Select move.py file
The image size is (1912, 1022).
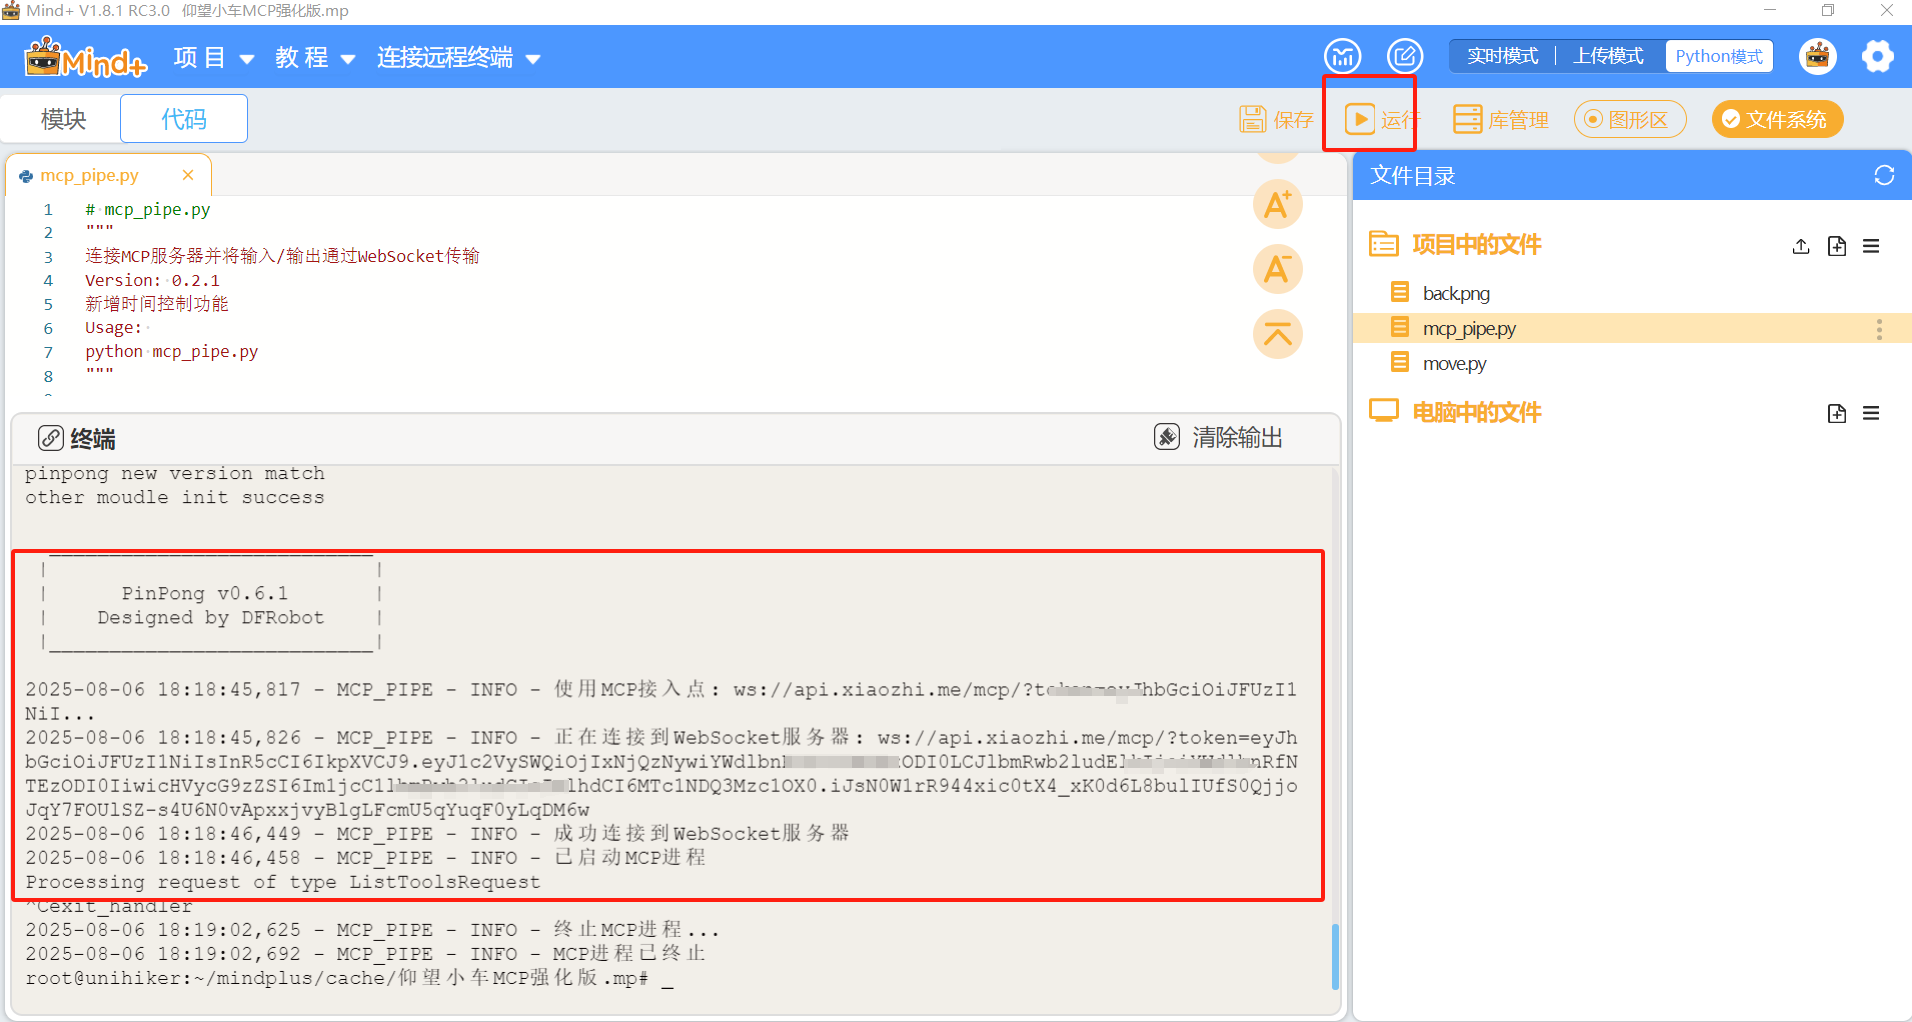[1454, 363]
